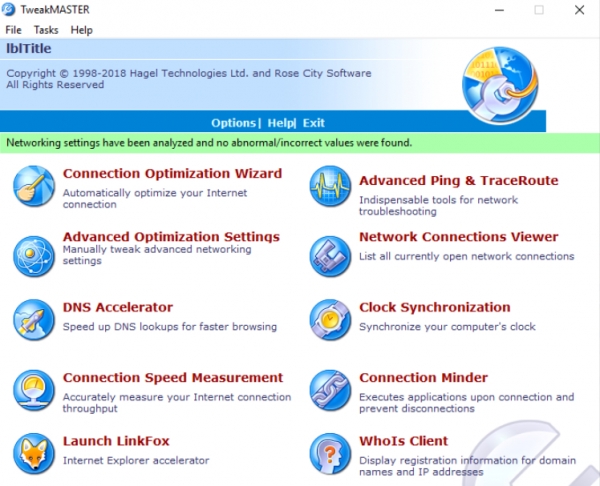Click the Exit link in blue bar
This screenshot has width=600, height=486.
[x=314, y=123]
